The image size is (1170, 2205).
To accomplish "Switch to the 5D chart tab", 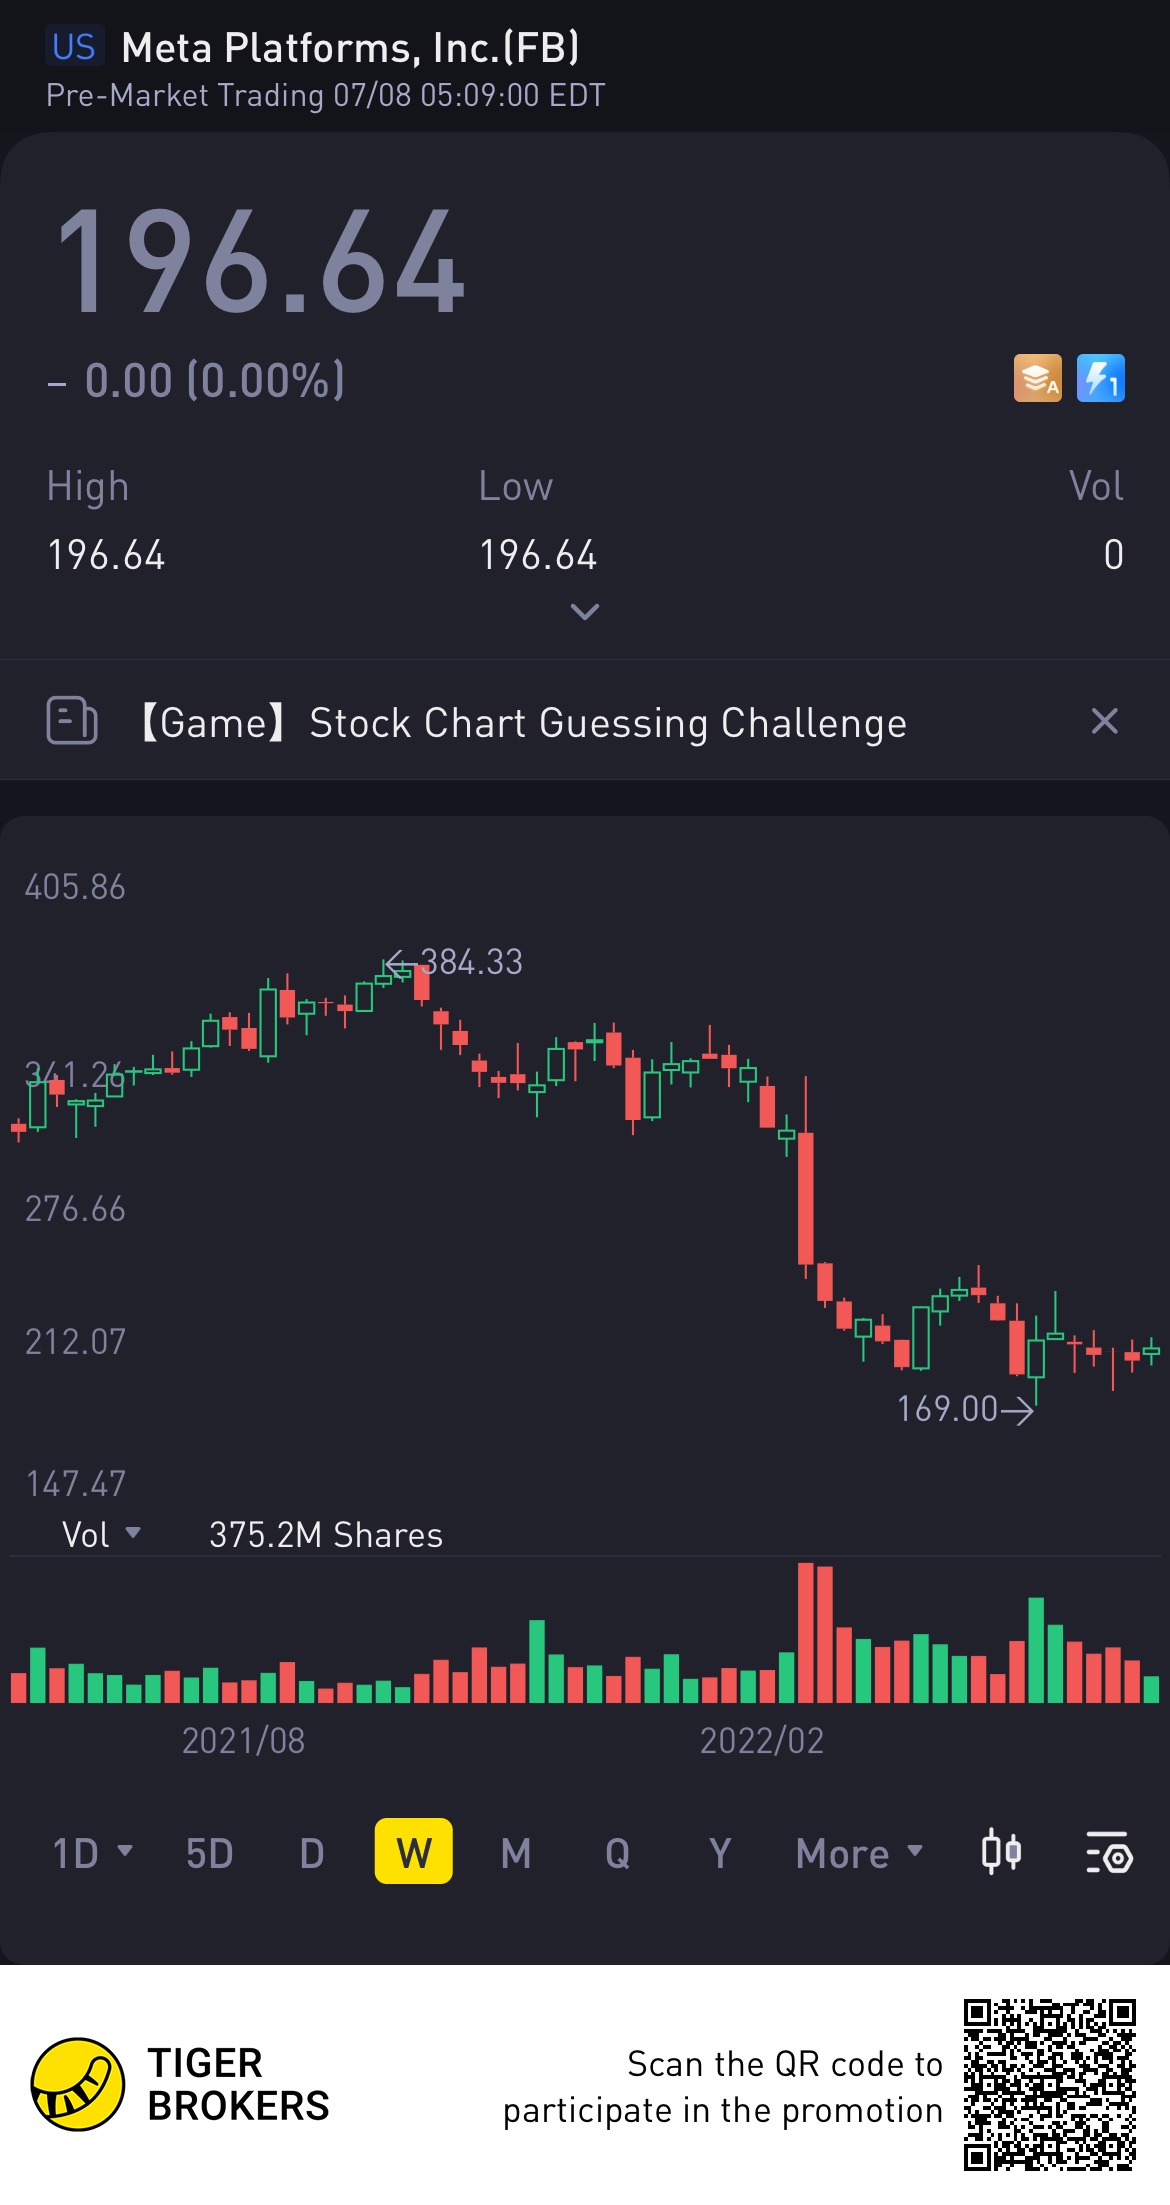I will pyautogui.click(x=209, y=1853).
